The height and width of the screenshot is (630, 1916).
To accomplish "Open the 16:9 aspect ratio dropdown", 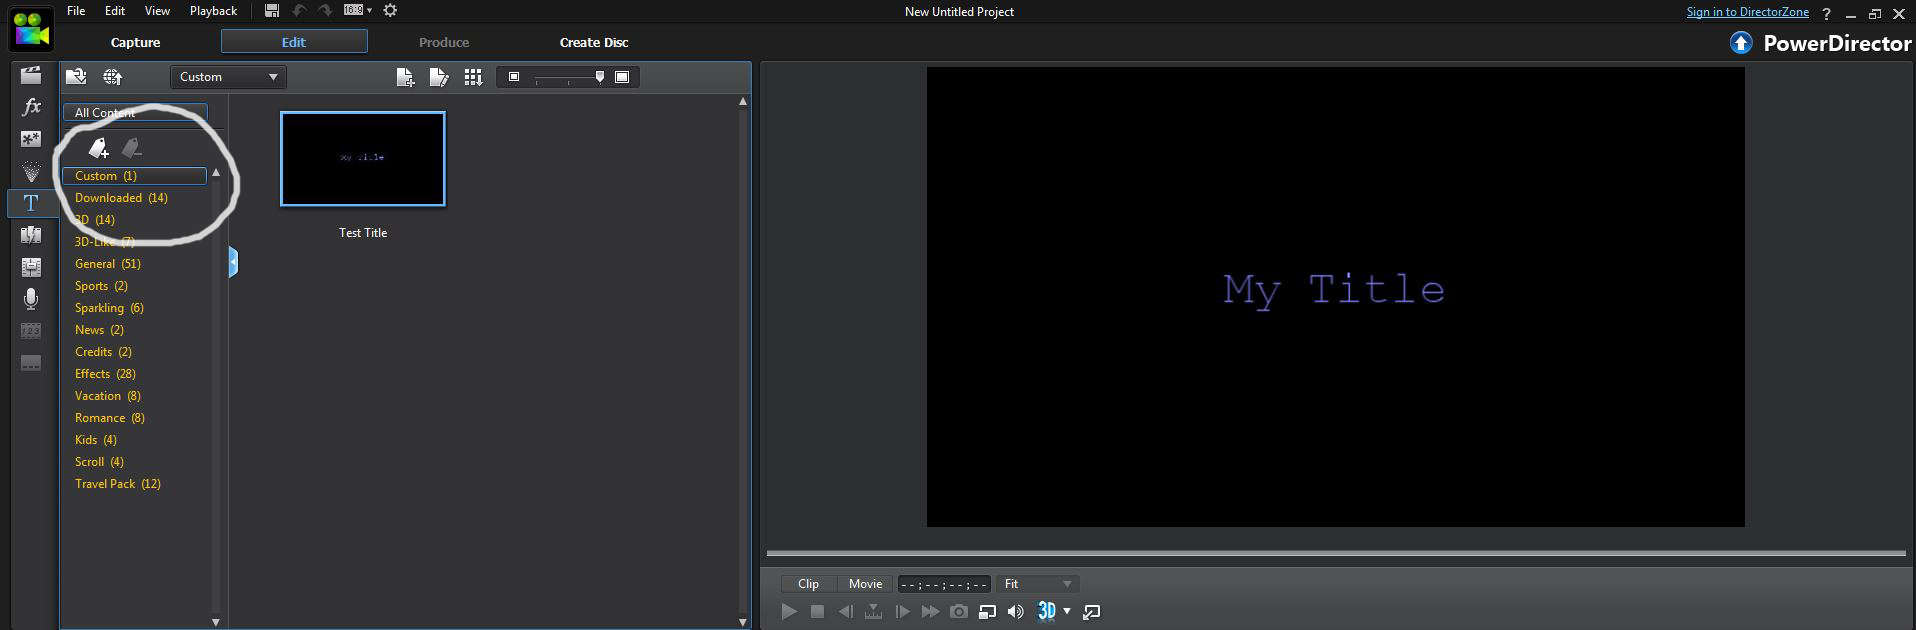I will pos(357,11).
